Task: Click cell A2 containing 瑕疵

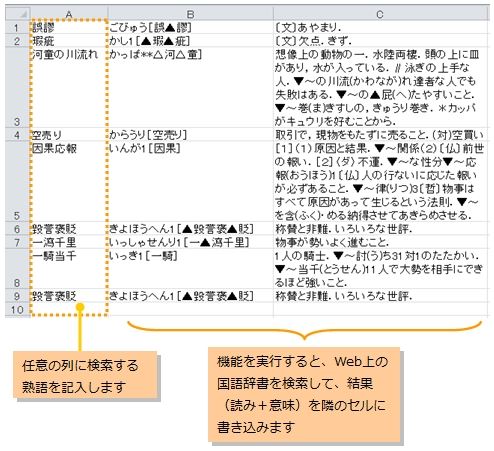Action: [x=69, y=41]
